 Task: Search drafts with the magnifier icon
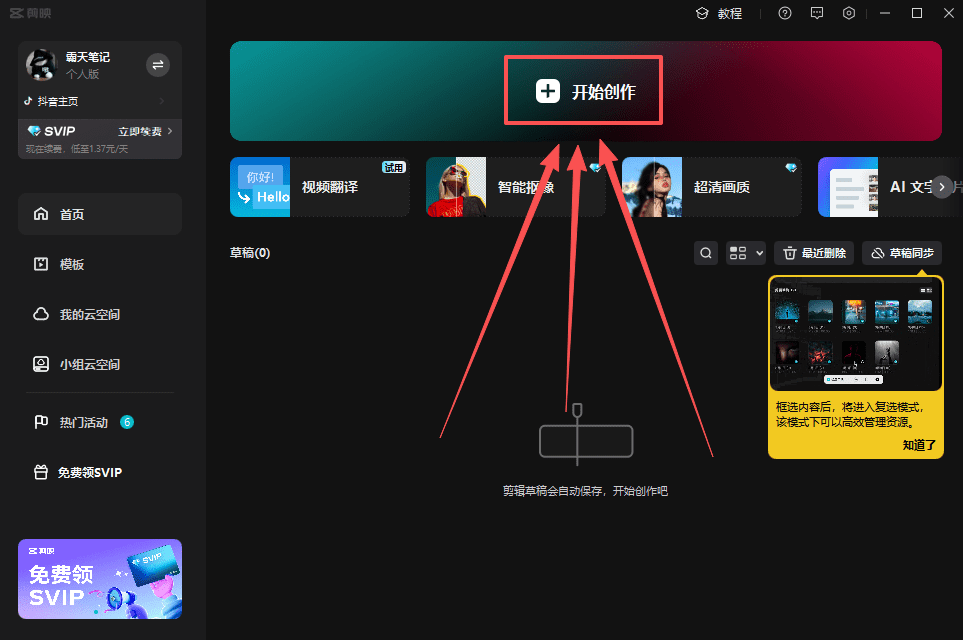point(706,253)
